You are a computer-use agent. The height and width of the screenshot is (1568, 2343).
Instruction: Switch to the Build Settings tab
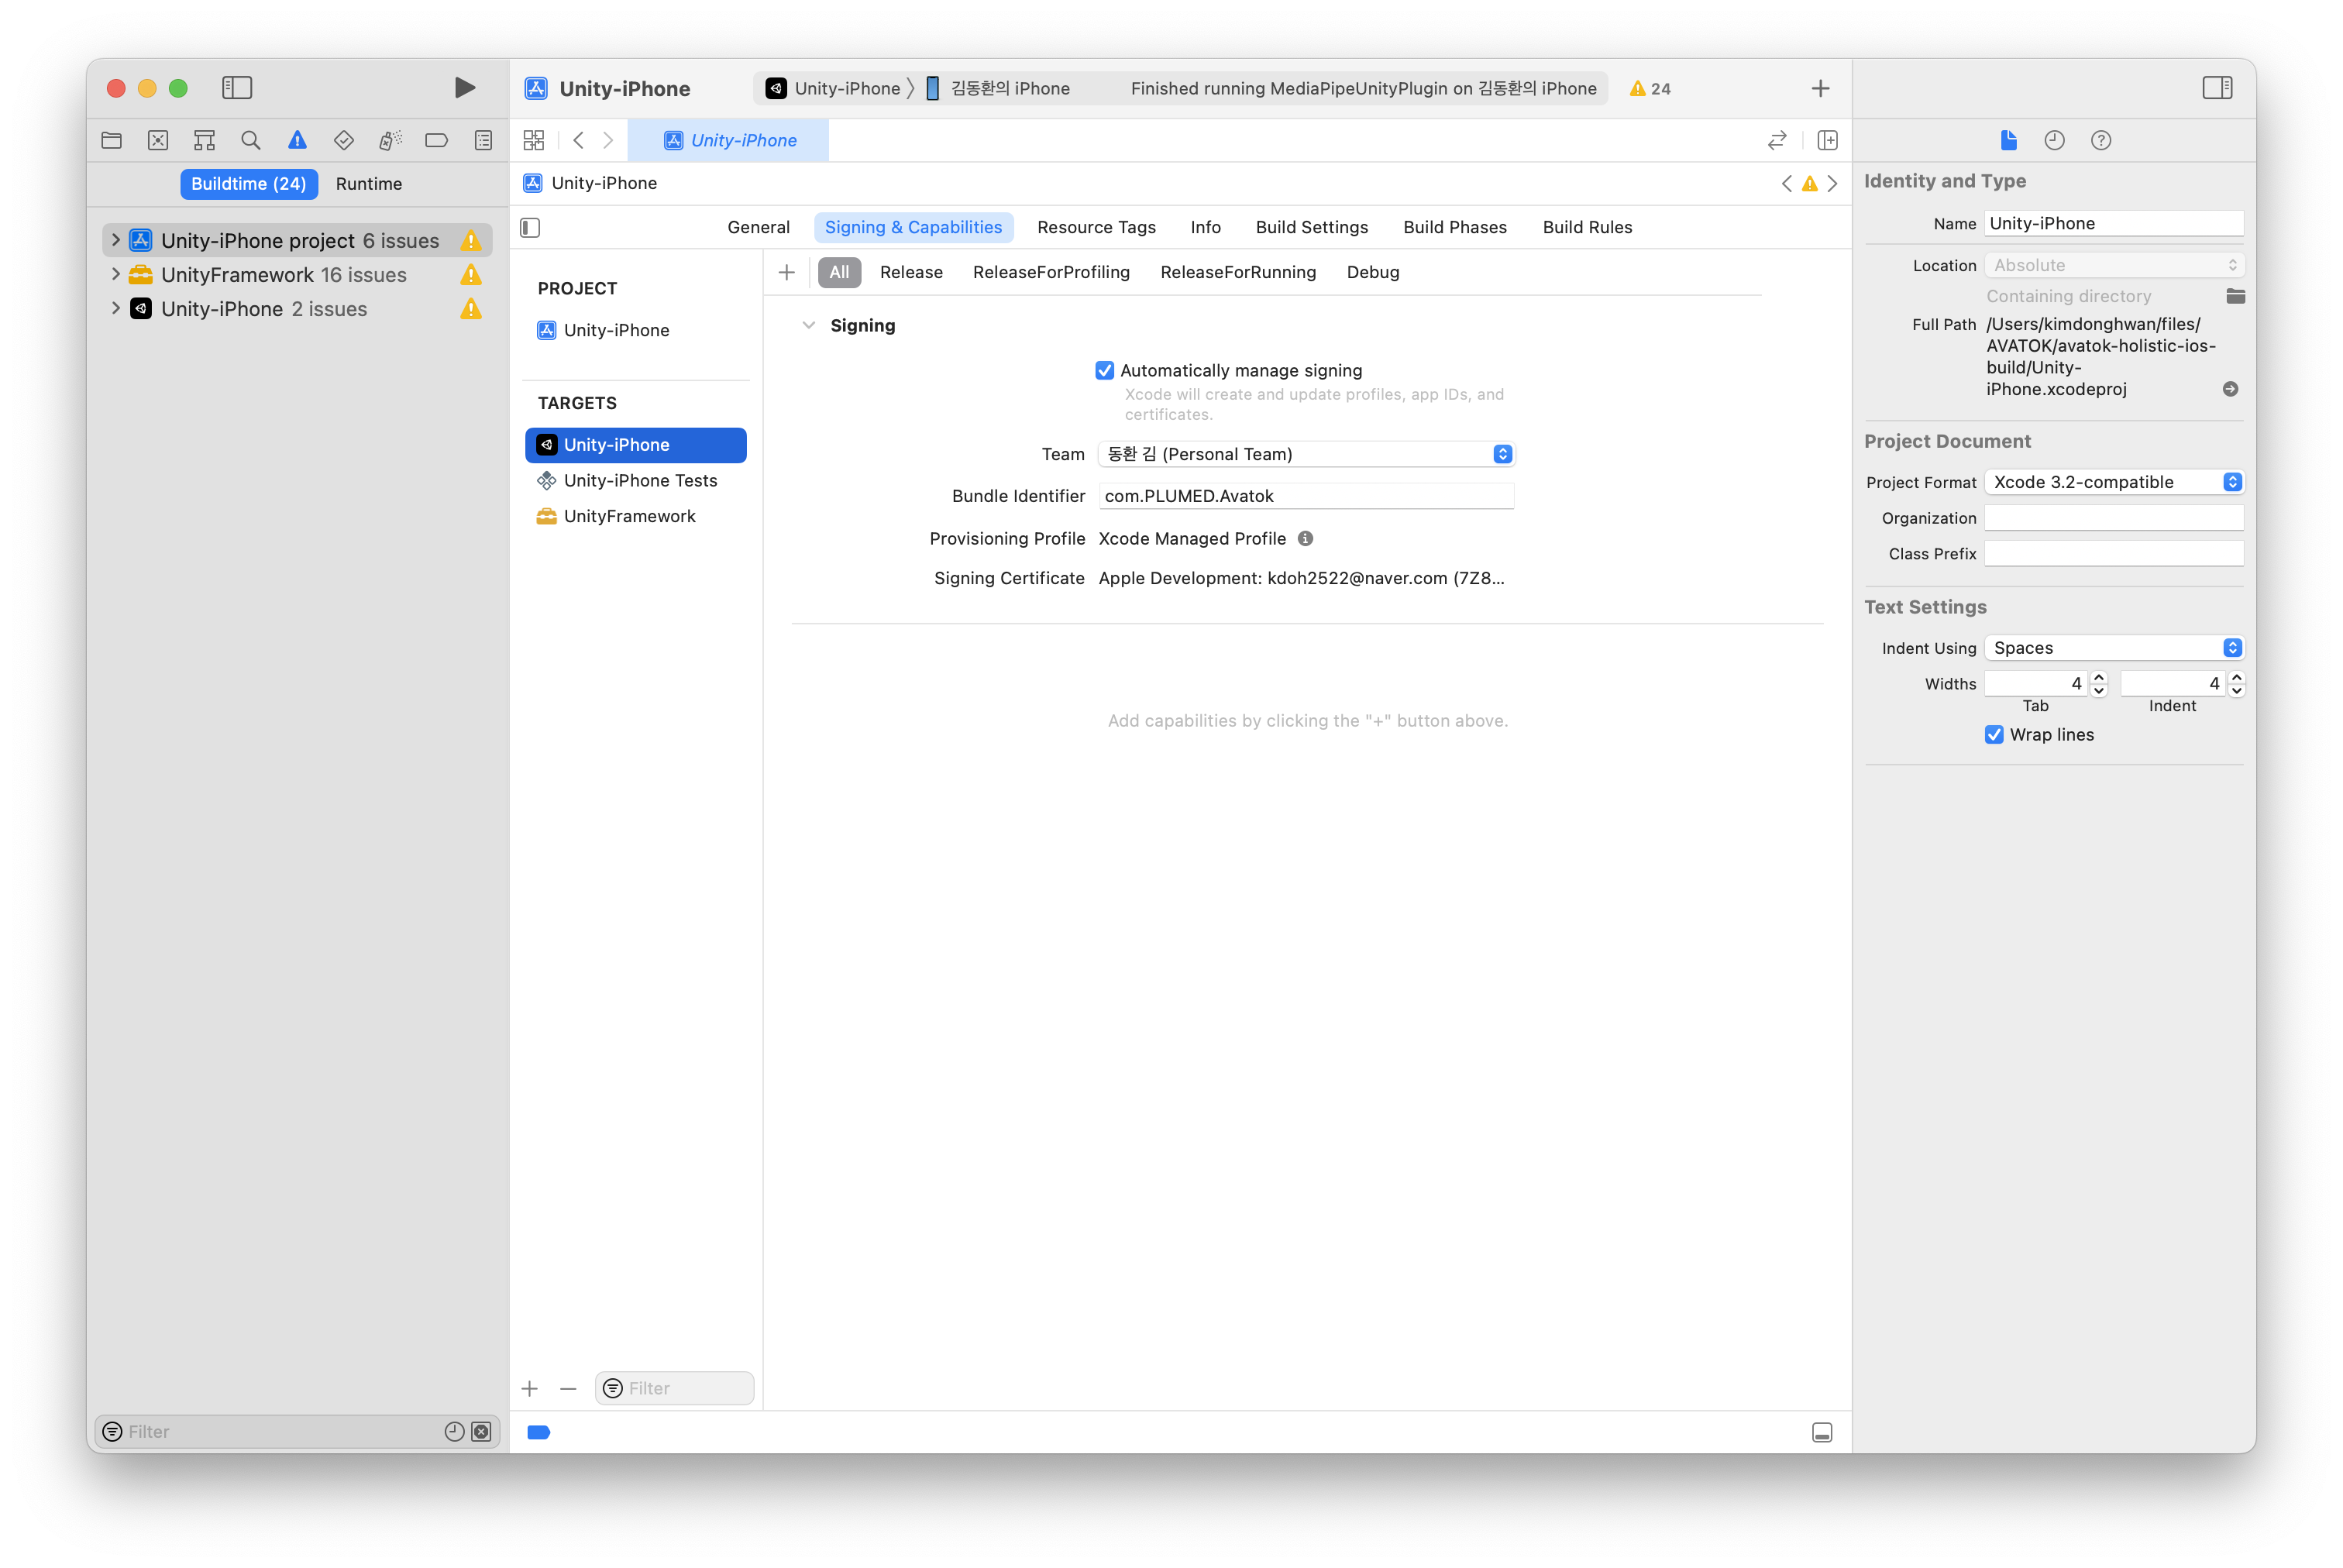tap(1311, 227)
